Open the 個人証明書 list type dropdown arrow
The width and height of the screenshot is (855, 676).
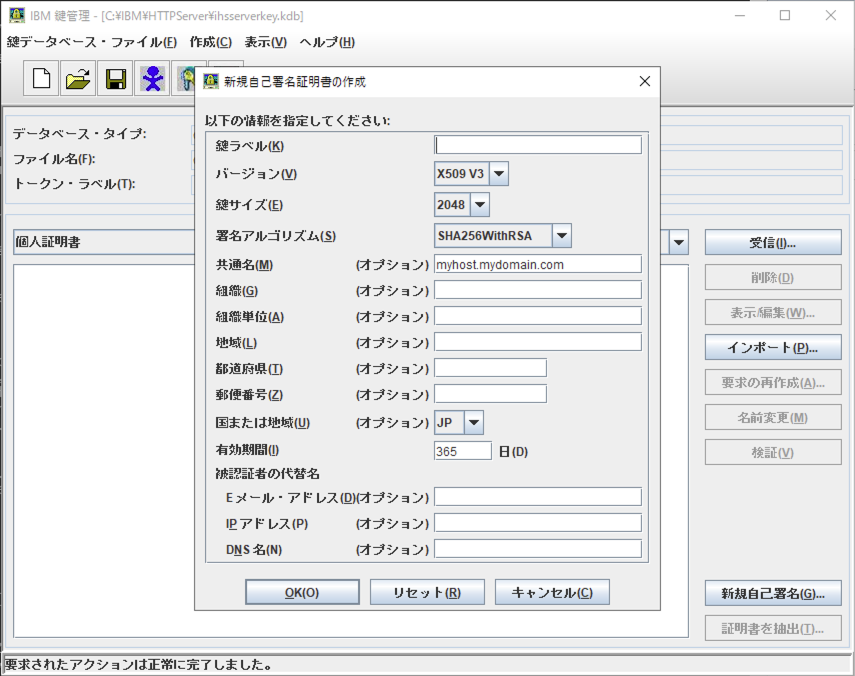pyautogui.click(x=679, y=242)
